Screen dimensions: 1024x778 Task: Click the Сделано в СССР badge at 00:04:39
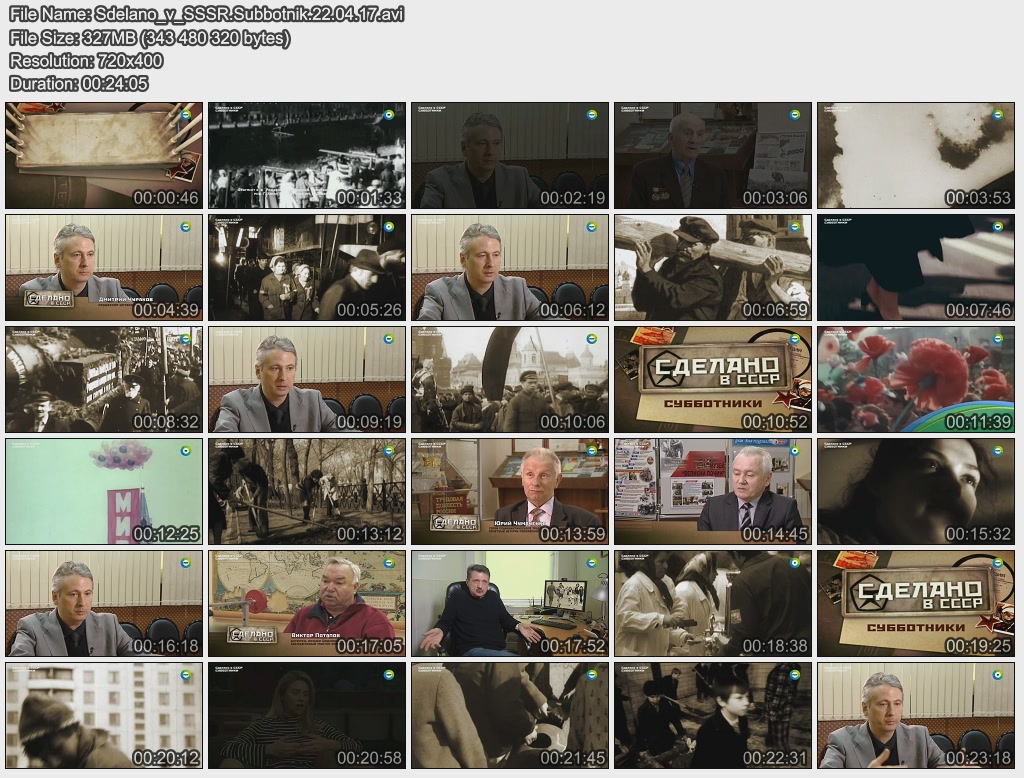click(47, 299)
